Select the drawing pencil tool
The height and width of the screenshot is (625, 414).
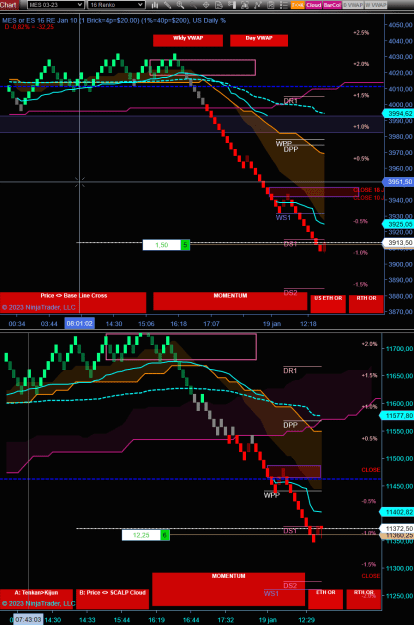[167, 5]
